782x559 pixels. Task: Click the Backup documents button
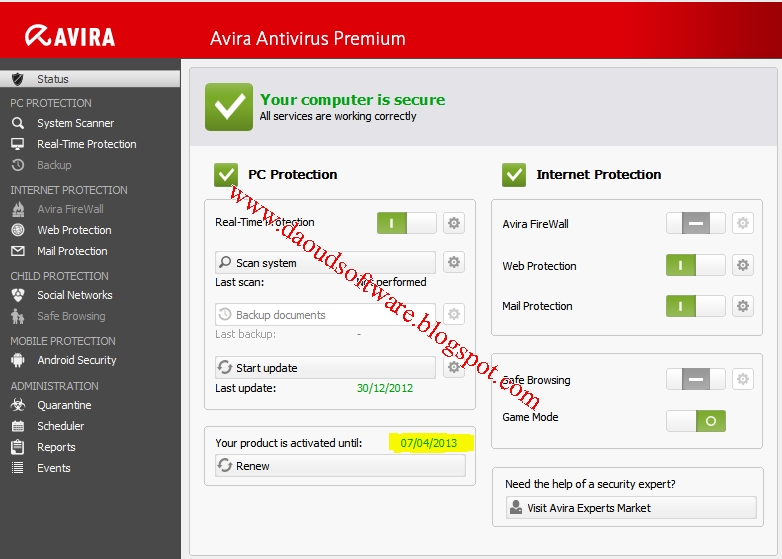pyautogui.click(x=325, y=315)
